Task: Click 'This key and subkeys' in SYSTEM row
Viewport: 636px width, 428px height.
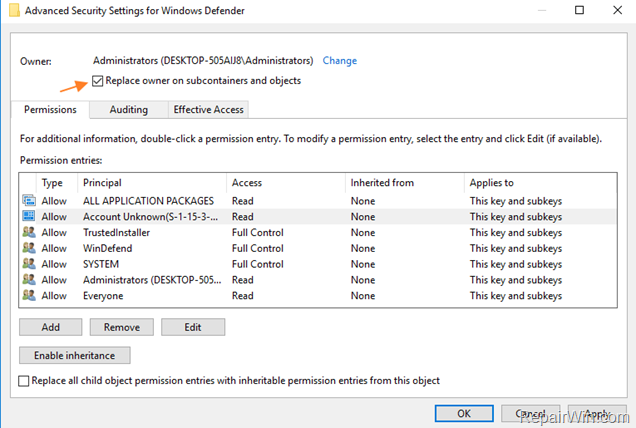Action: 516,264
